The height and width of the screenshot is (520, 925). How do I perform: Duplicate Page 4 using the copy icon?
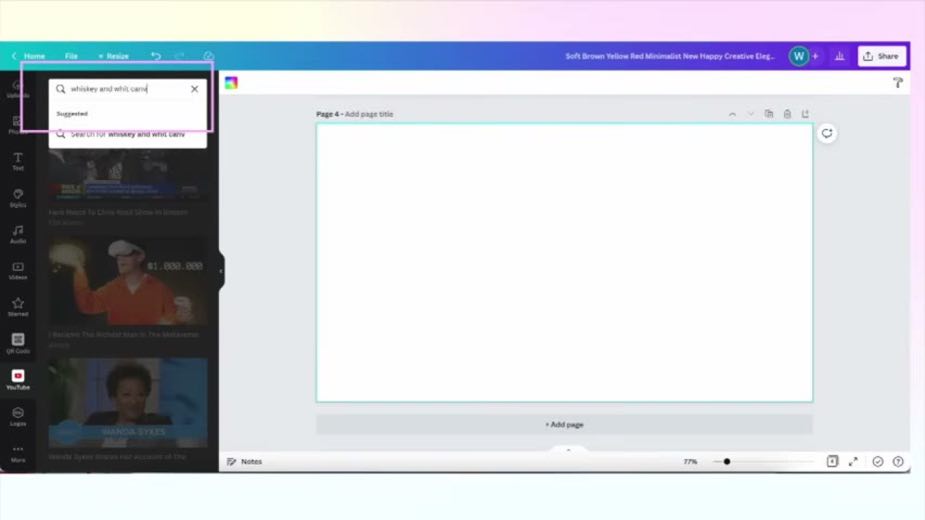tap(769, 114)
